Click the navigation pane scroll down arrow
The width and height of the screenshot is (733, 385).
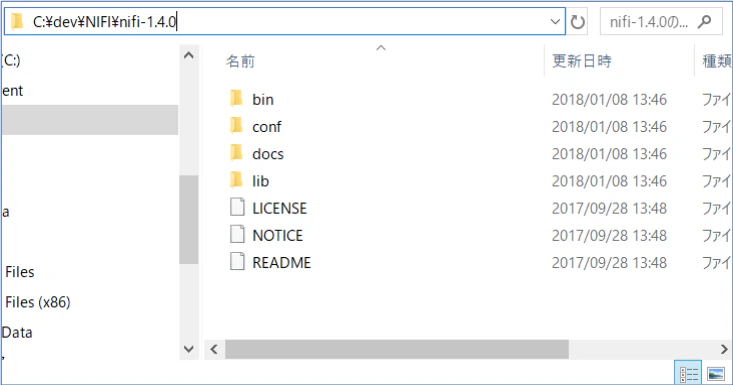(189, 349)
